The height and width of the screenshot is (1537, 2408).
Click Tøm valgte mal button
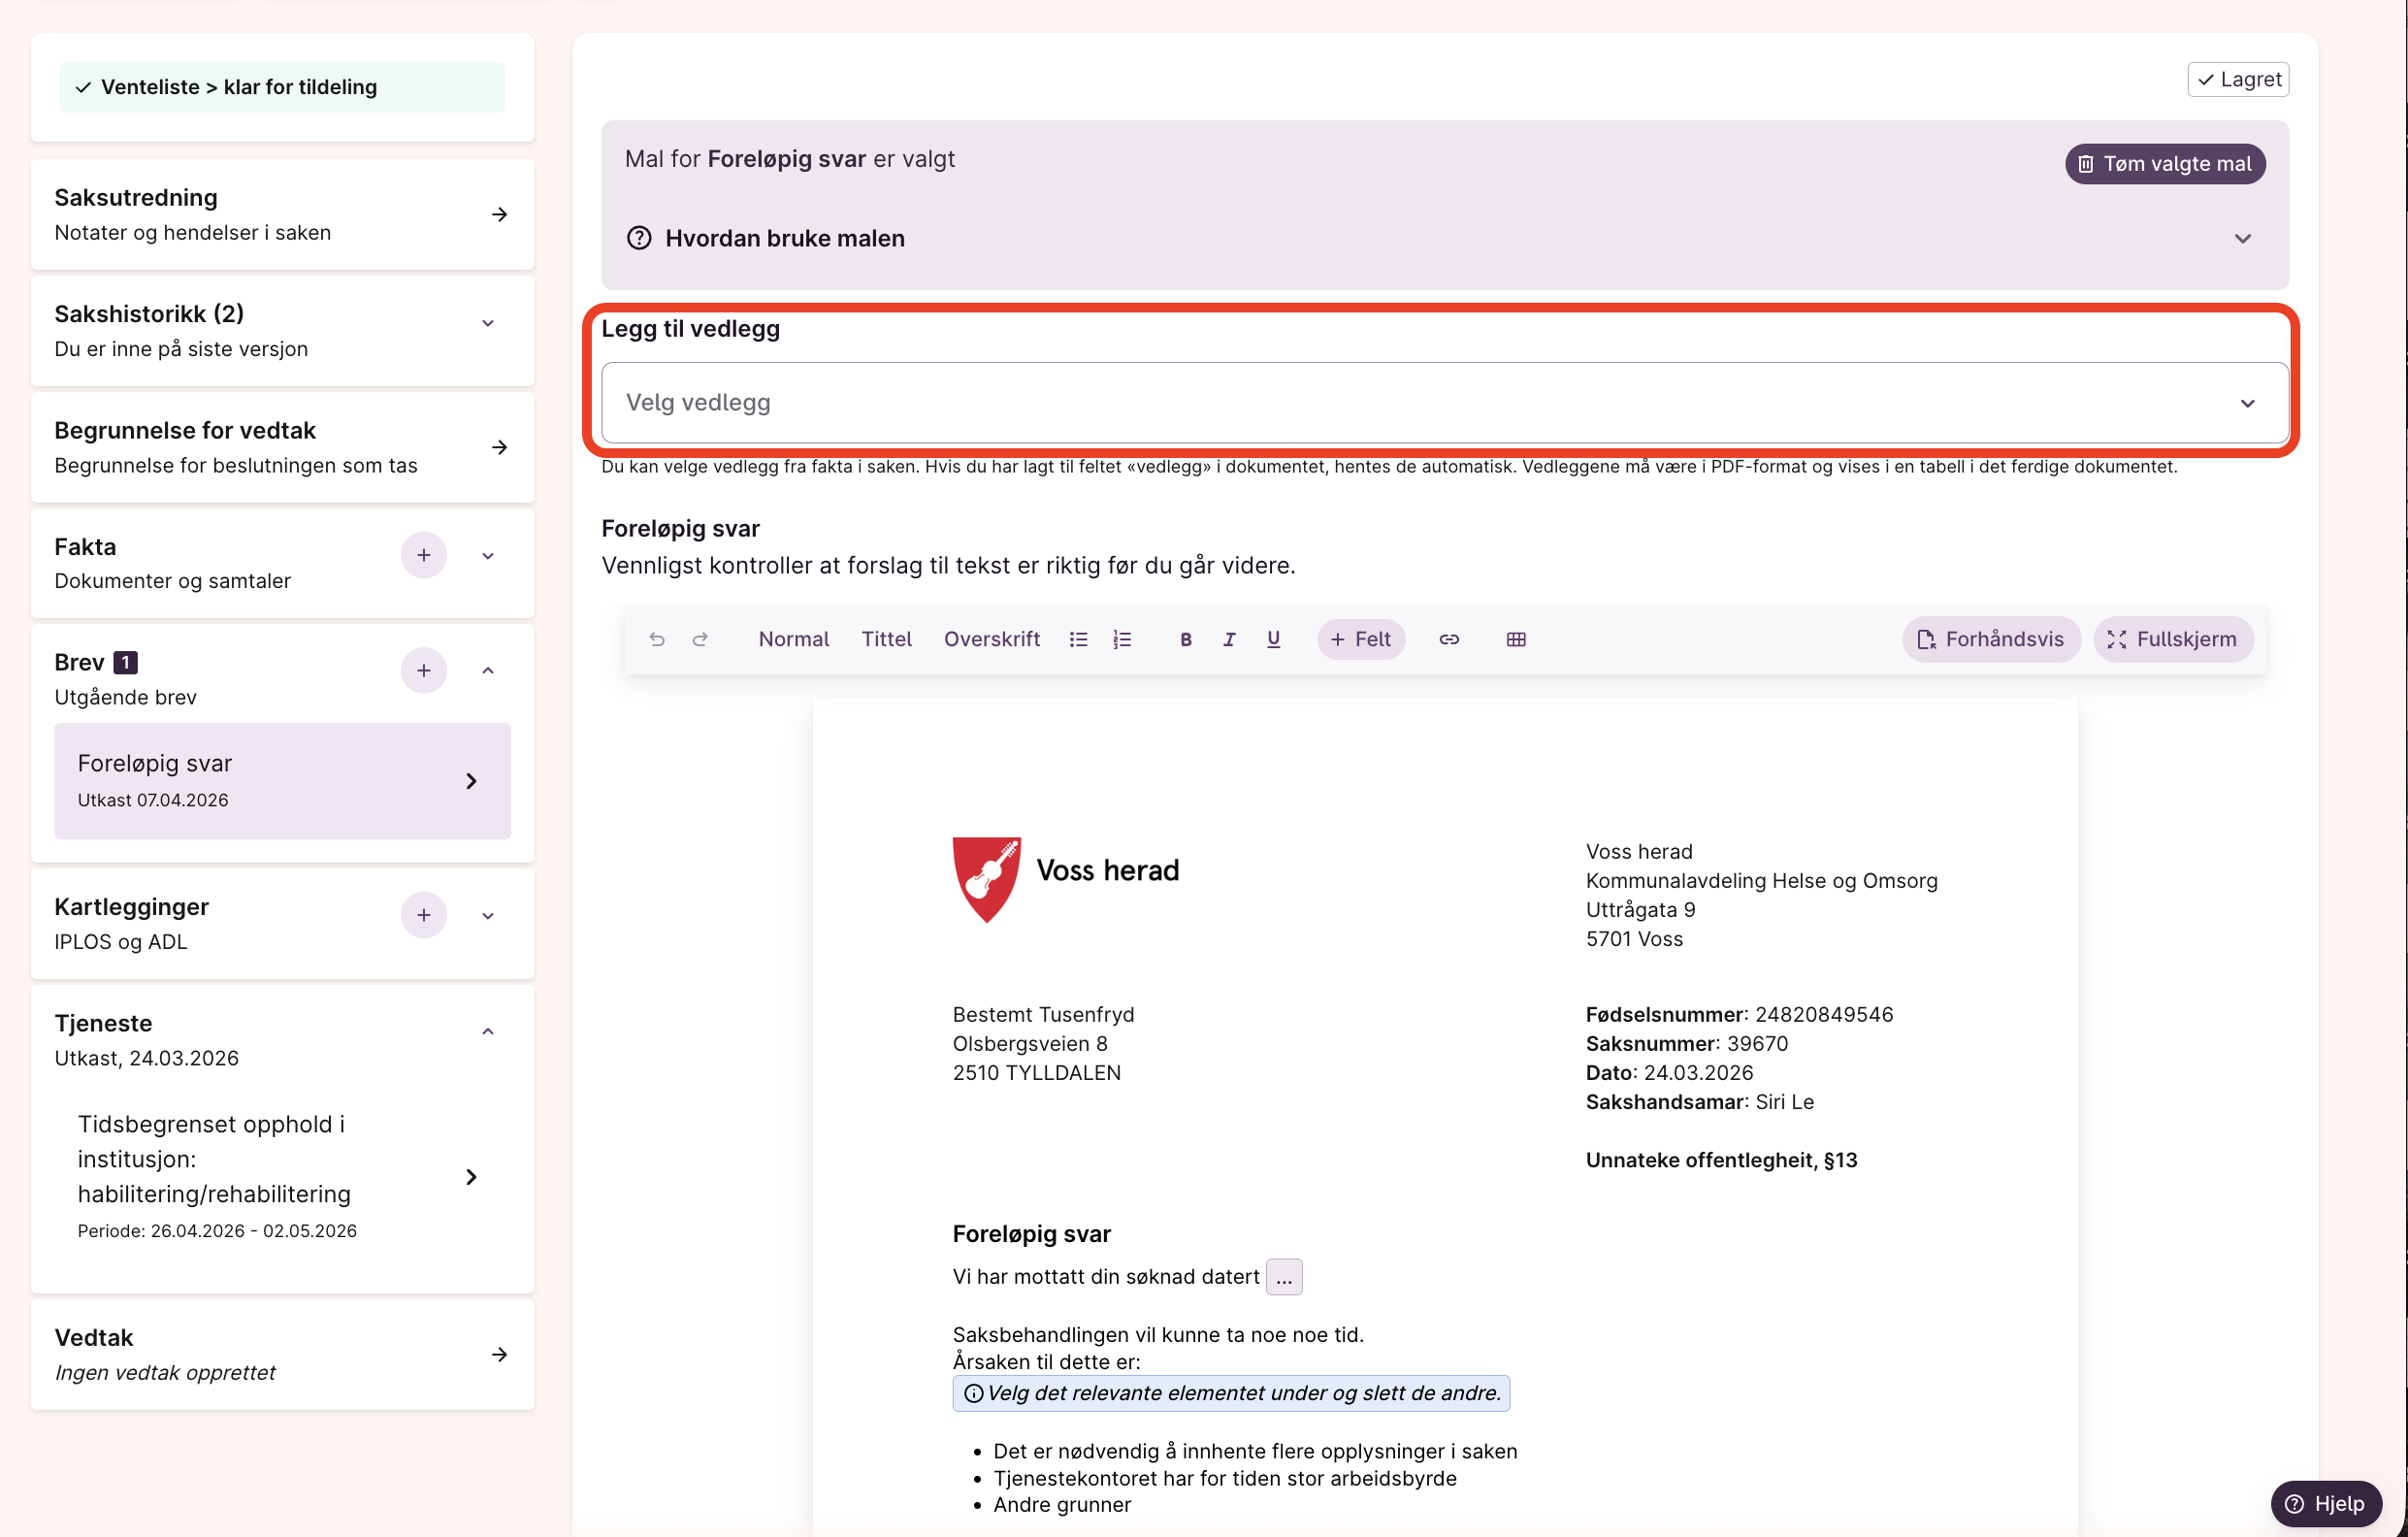(2165, 163)
